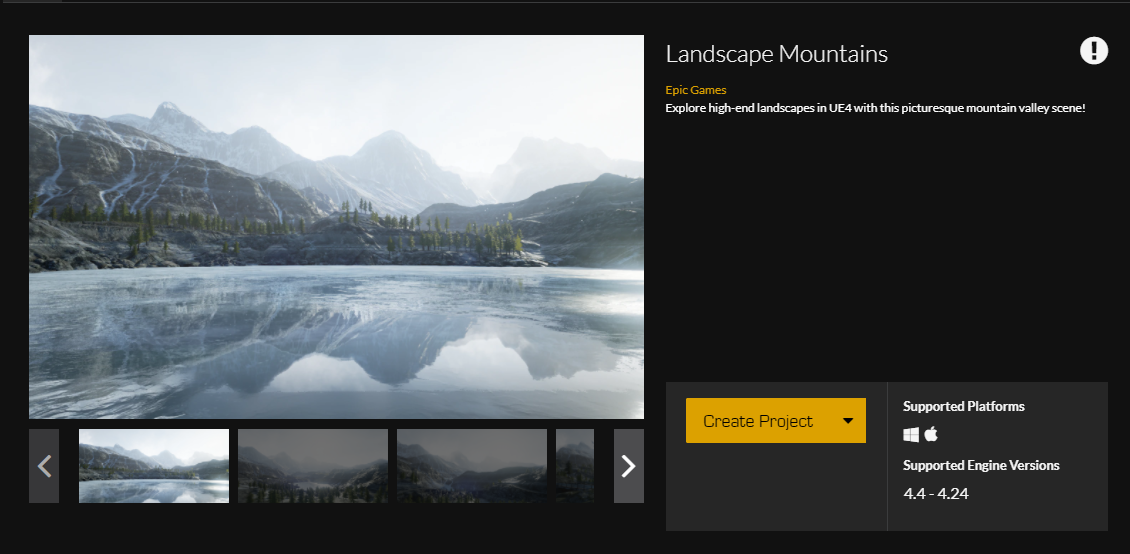Click the 'Explore high-end landscapes' description text

click(875, 108)
